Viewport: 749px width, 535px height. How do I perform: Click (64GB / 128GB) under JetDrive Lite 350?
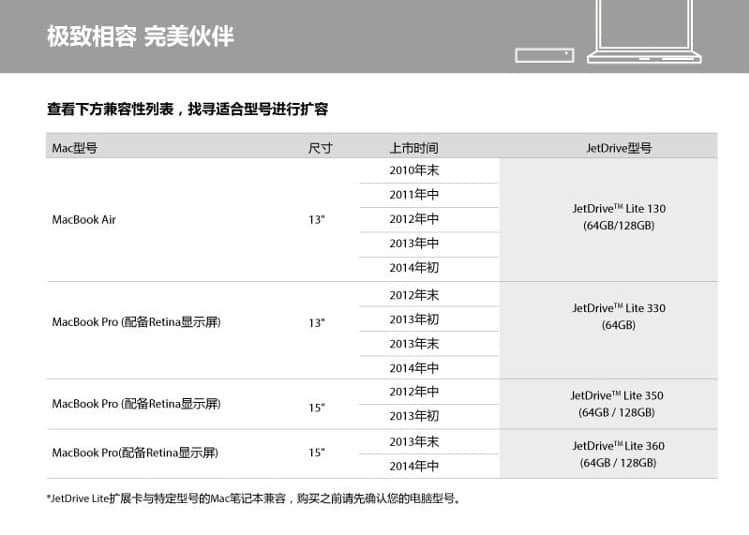[617, 413]
